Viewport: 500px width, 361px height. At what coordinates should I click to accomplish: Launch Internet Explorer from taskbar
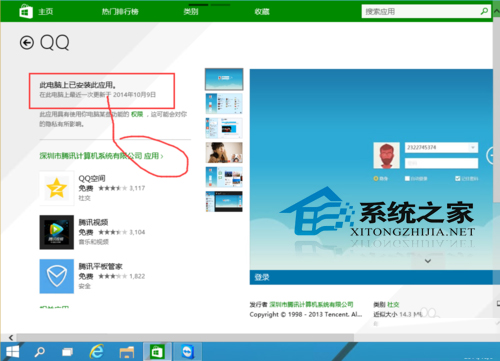pos(97,351)
